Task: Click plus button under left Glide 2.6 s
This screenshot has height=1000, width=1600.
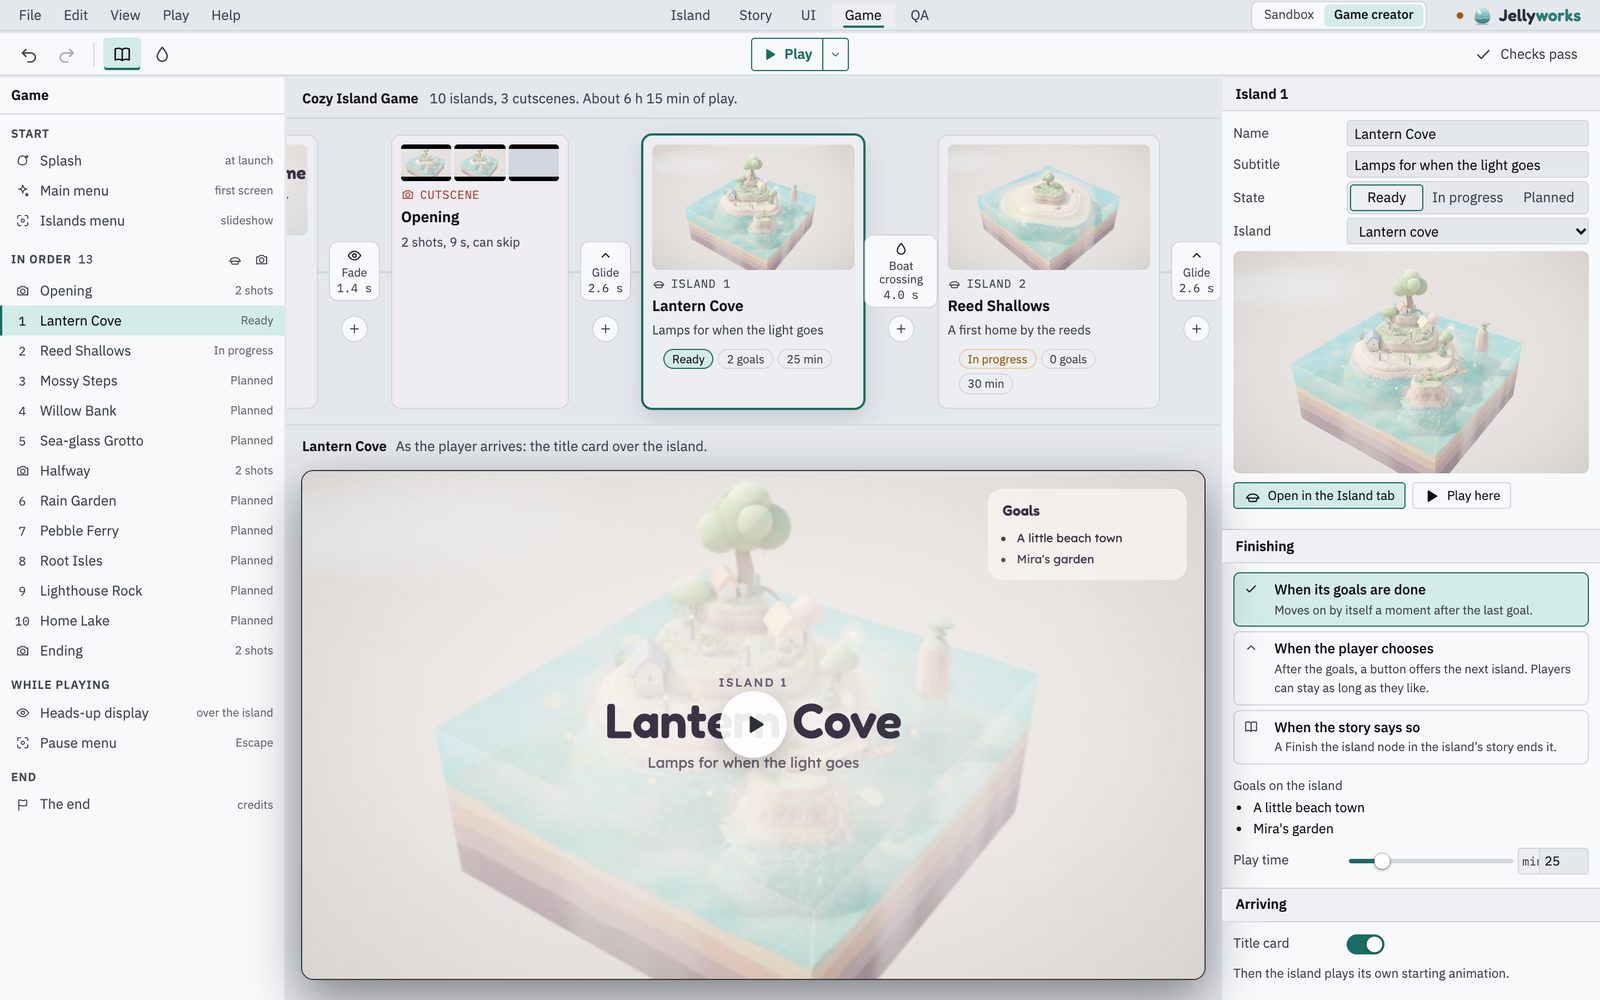Action: click(605, 329)
